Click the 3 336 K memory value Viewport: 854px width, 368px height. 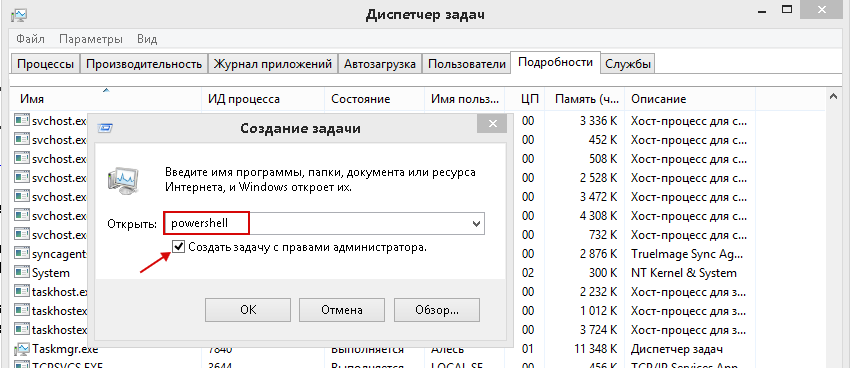(598, 121)
